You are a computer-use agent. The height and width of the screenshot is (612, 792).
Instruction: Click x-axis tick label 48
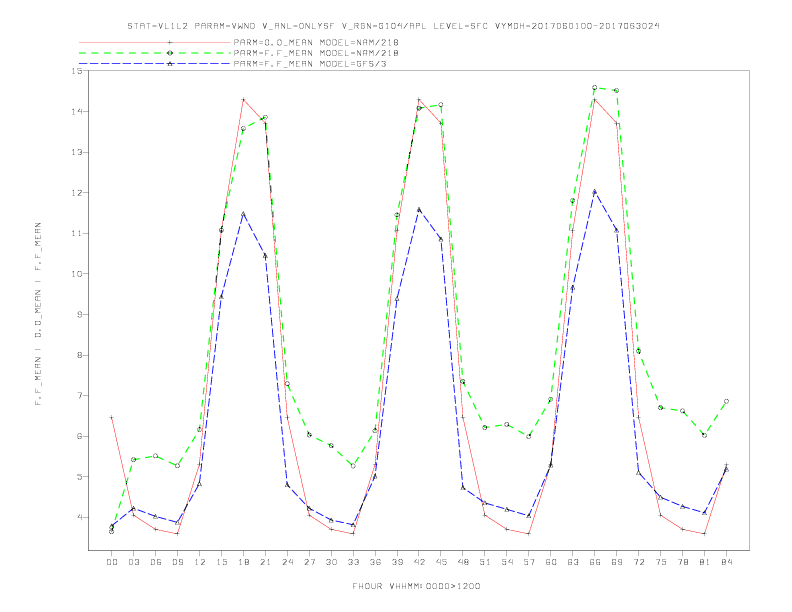pos(463,562)
